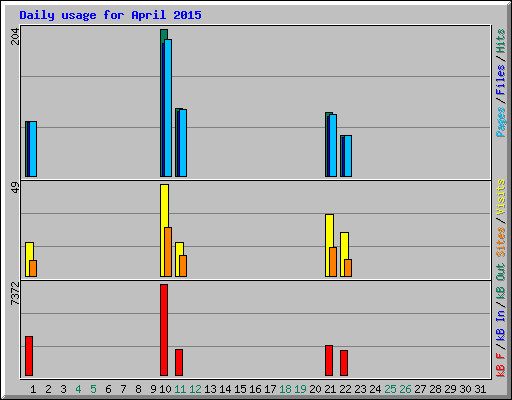Select the day 21 orange sites bar

pos(333,262)
